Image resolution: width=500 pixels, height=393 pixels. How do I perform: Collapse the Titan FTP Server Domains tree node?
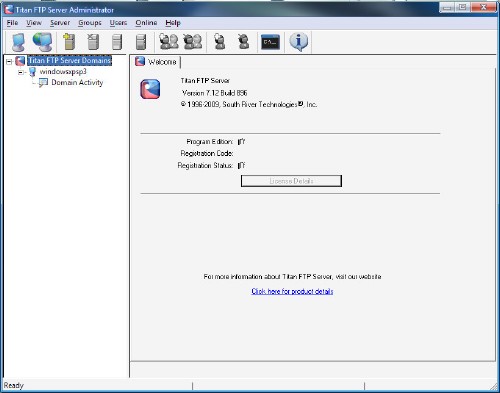tap(9, 61)
